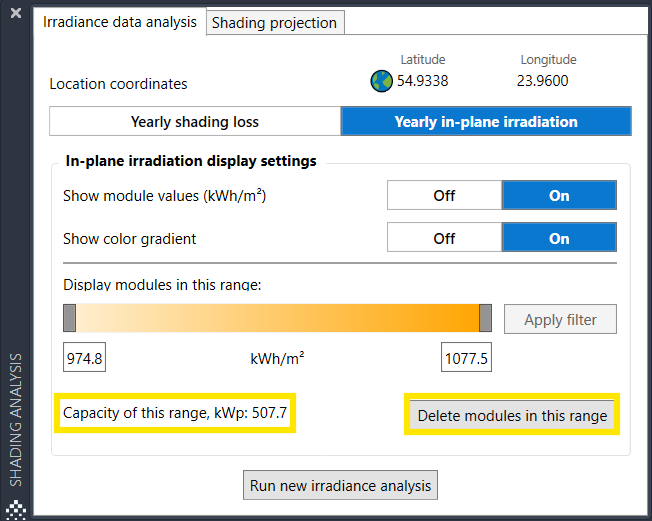Viewport: 652px width, 521px height.
Task: Focus the minimum range field 974.8
Action: [x=84, y=358]
